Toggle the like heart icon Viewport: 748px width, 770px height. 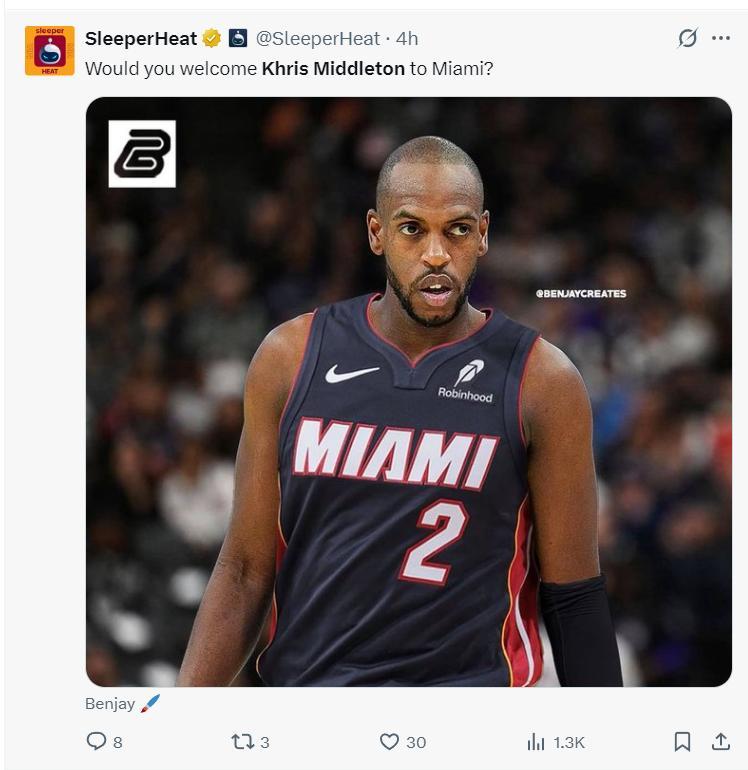click(x=389, y=742)
